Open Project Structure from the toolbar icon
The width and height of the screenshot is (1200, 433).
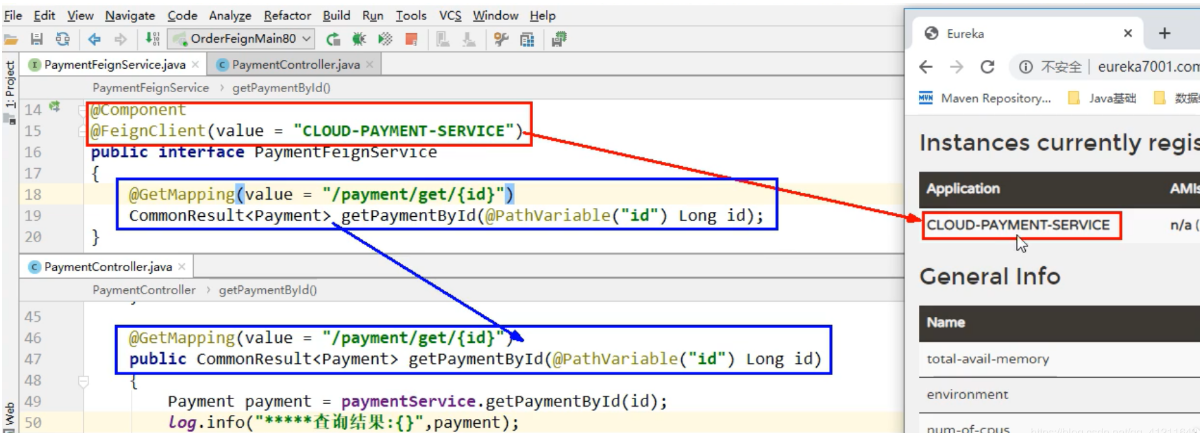(x=528, y=39)
